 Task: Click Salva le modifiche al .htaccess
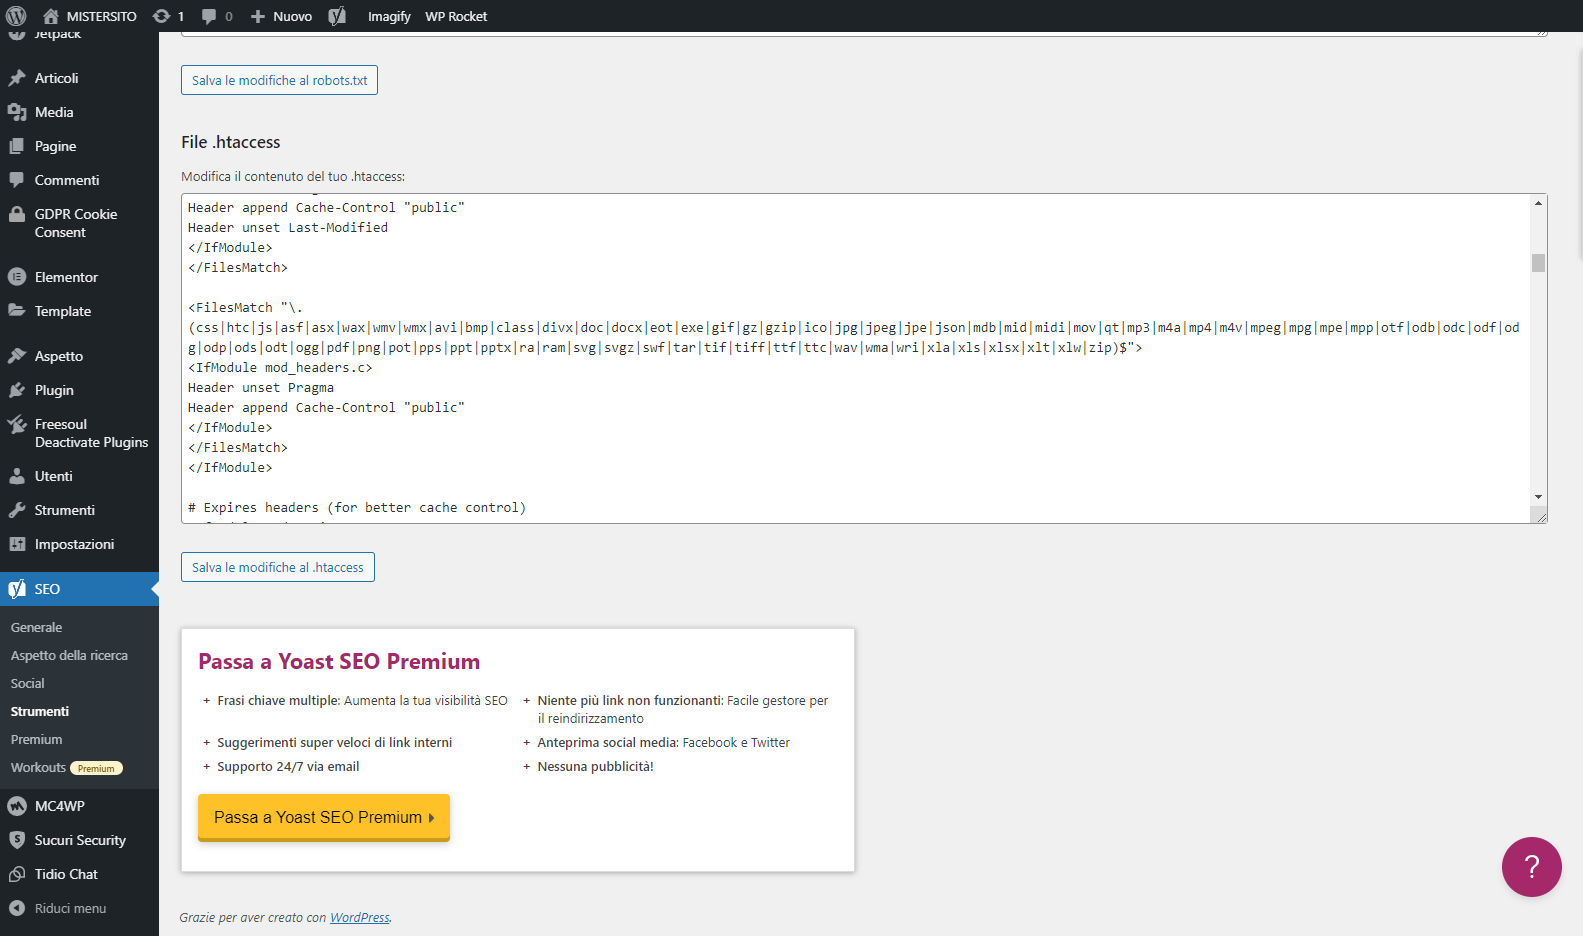click(x=278, y=567)
